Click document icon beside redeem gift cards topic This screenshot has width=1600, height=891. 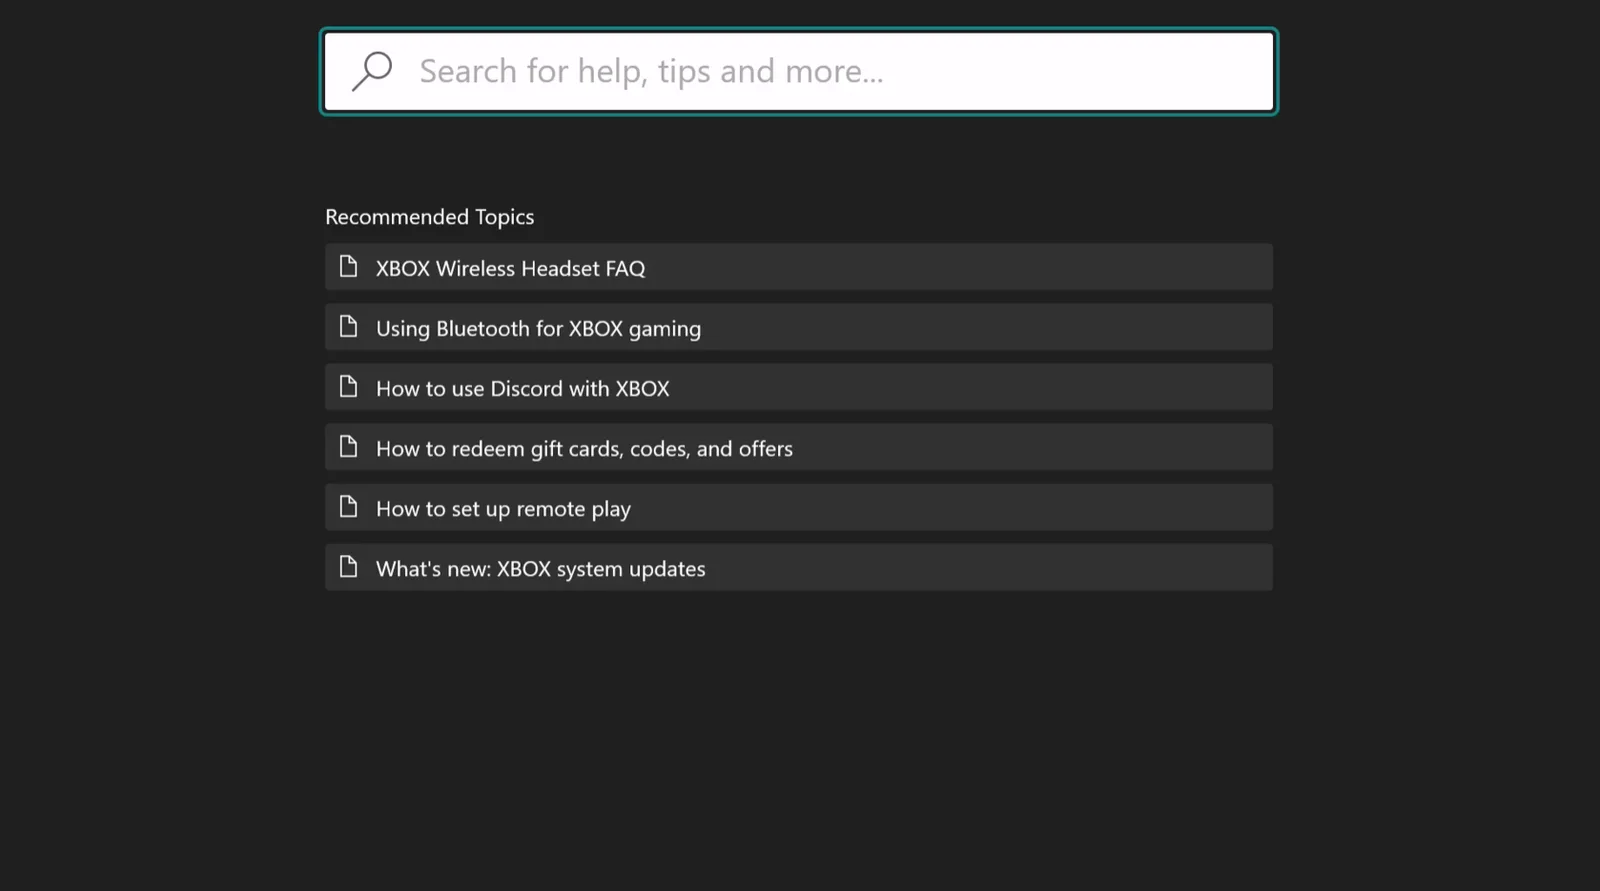(x=348, y=446)
